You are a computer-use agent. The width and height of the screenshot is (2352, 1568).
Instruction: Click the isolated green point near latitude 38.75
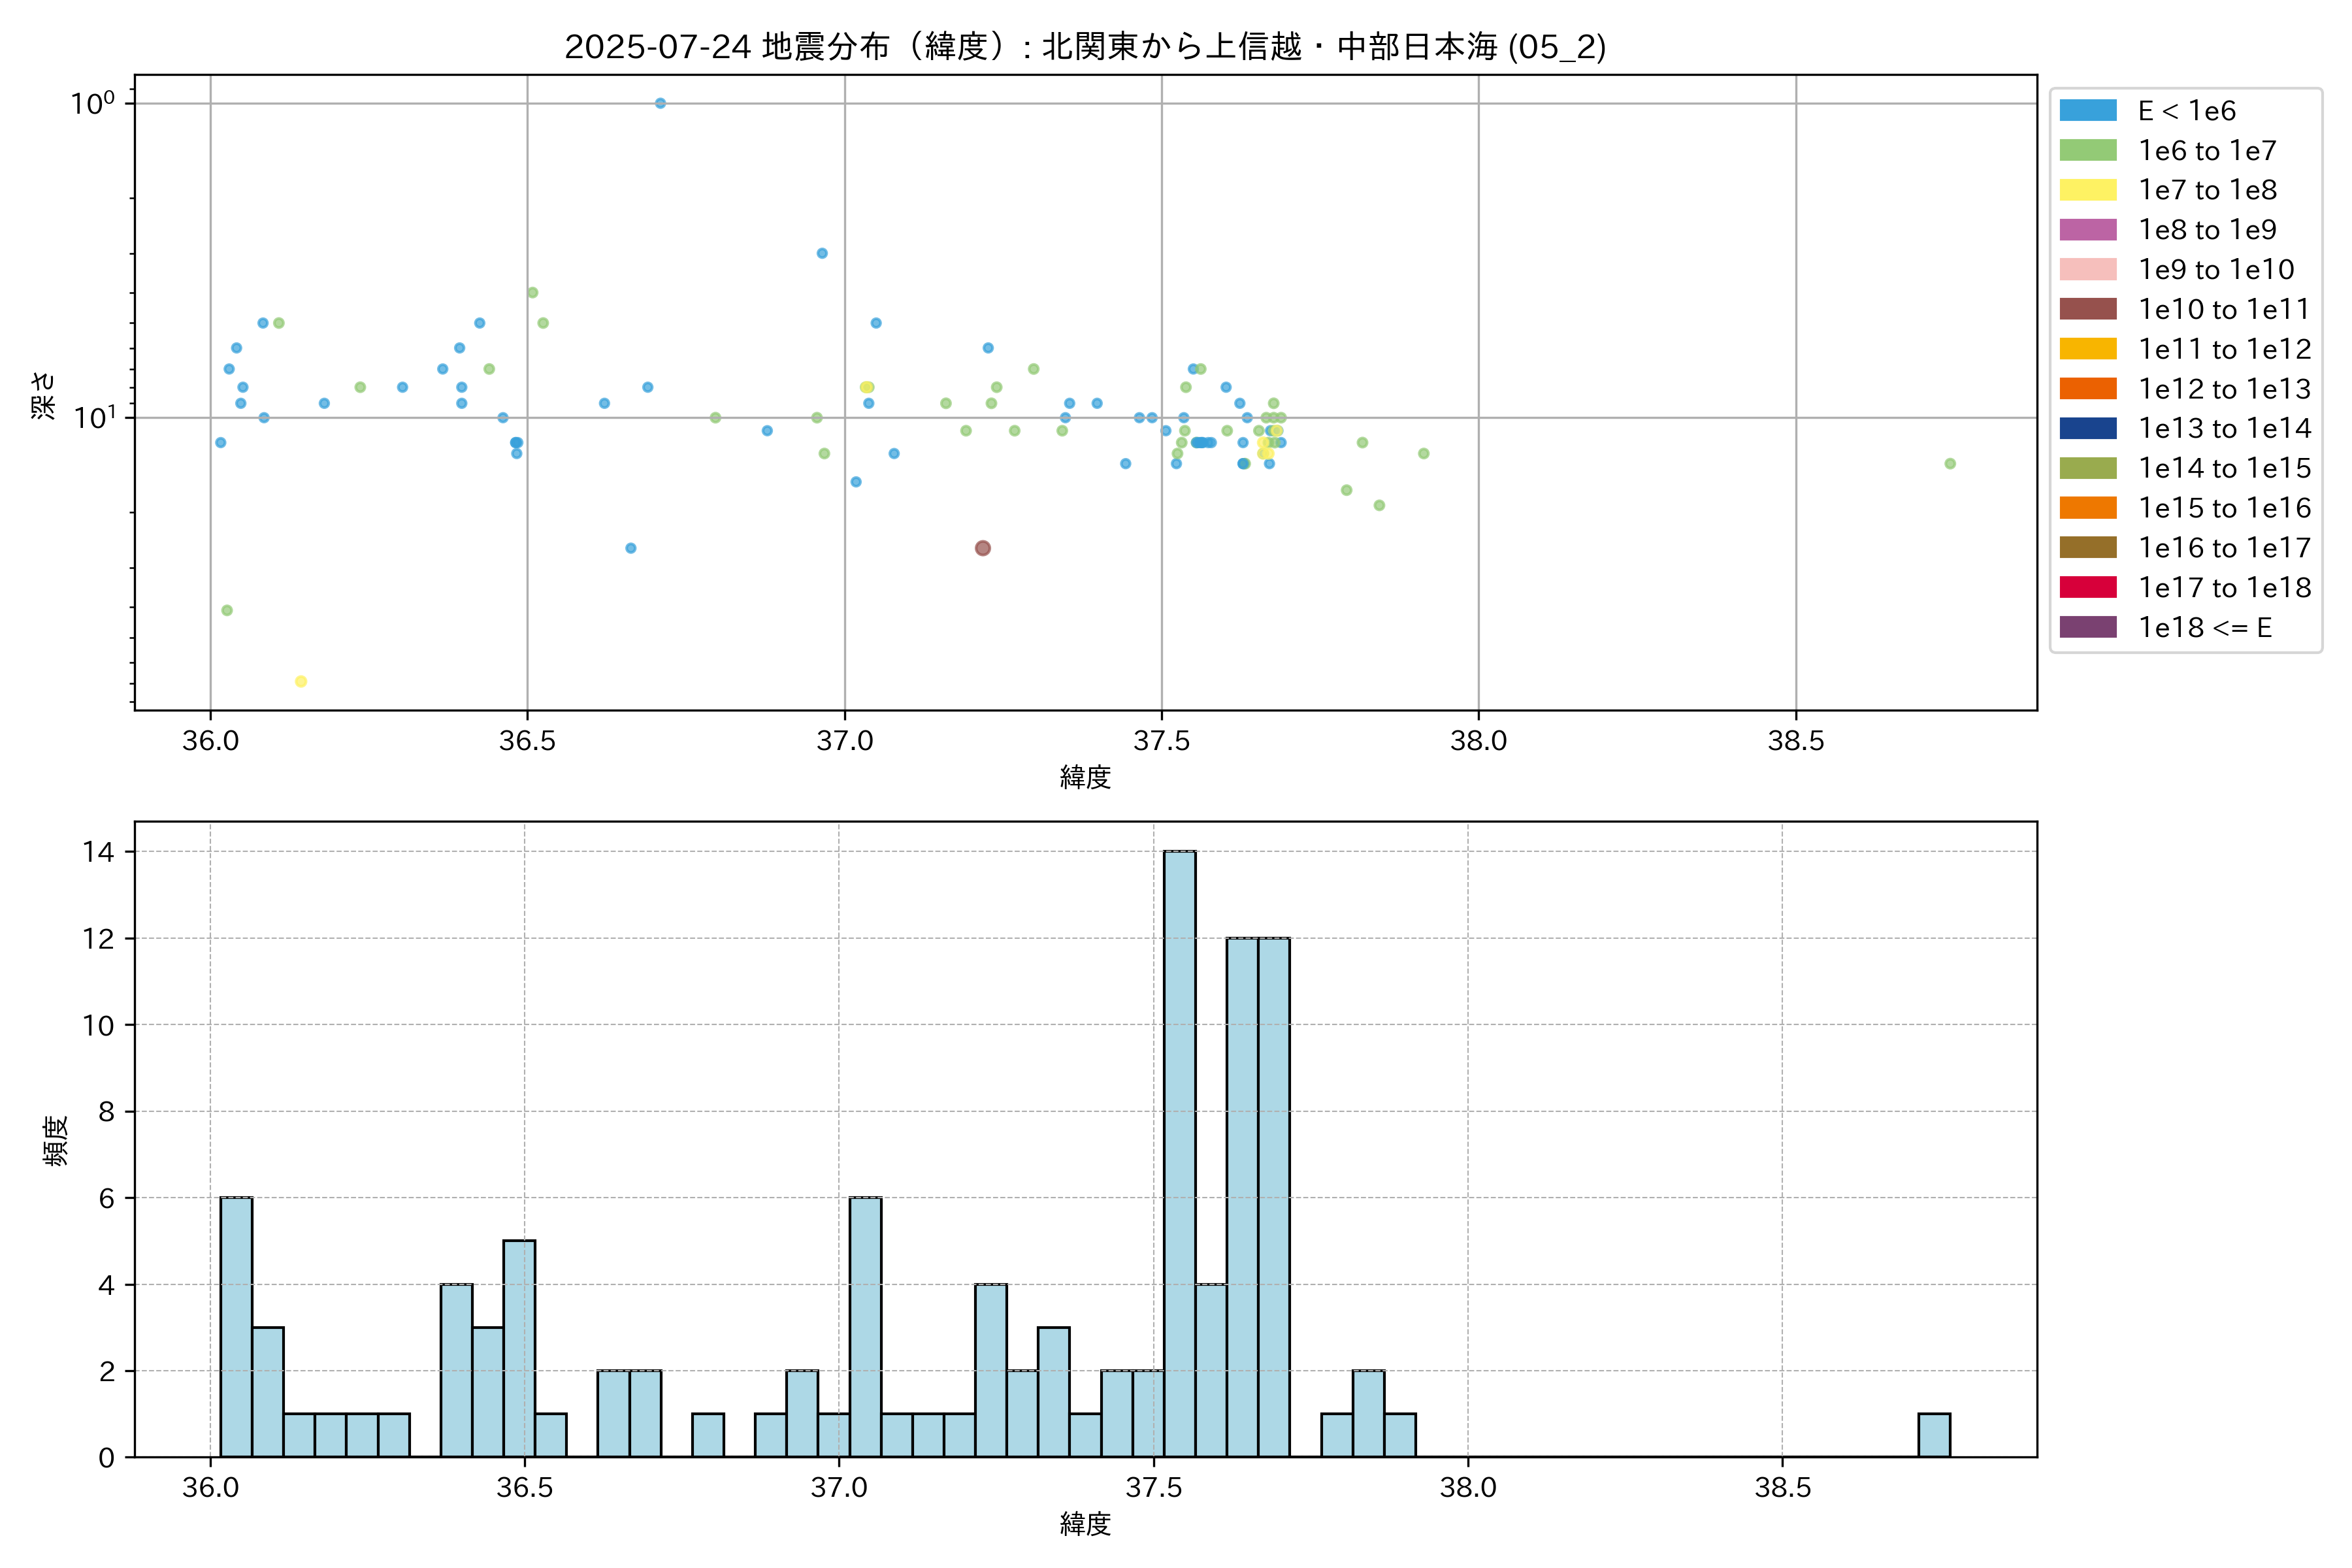click(x=1949, y=463)
